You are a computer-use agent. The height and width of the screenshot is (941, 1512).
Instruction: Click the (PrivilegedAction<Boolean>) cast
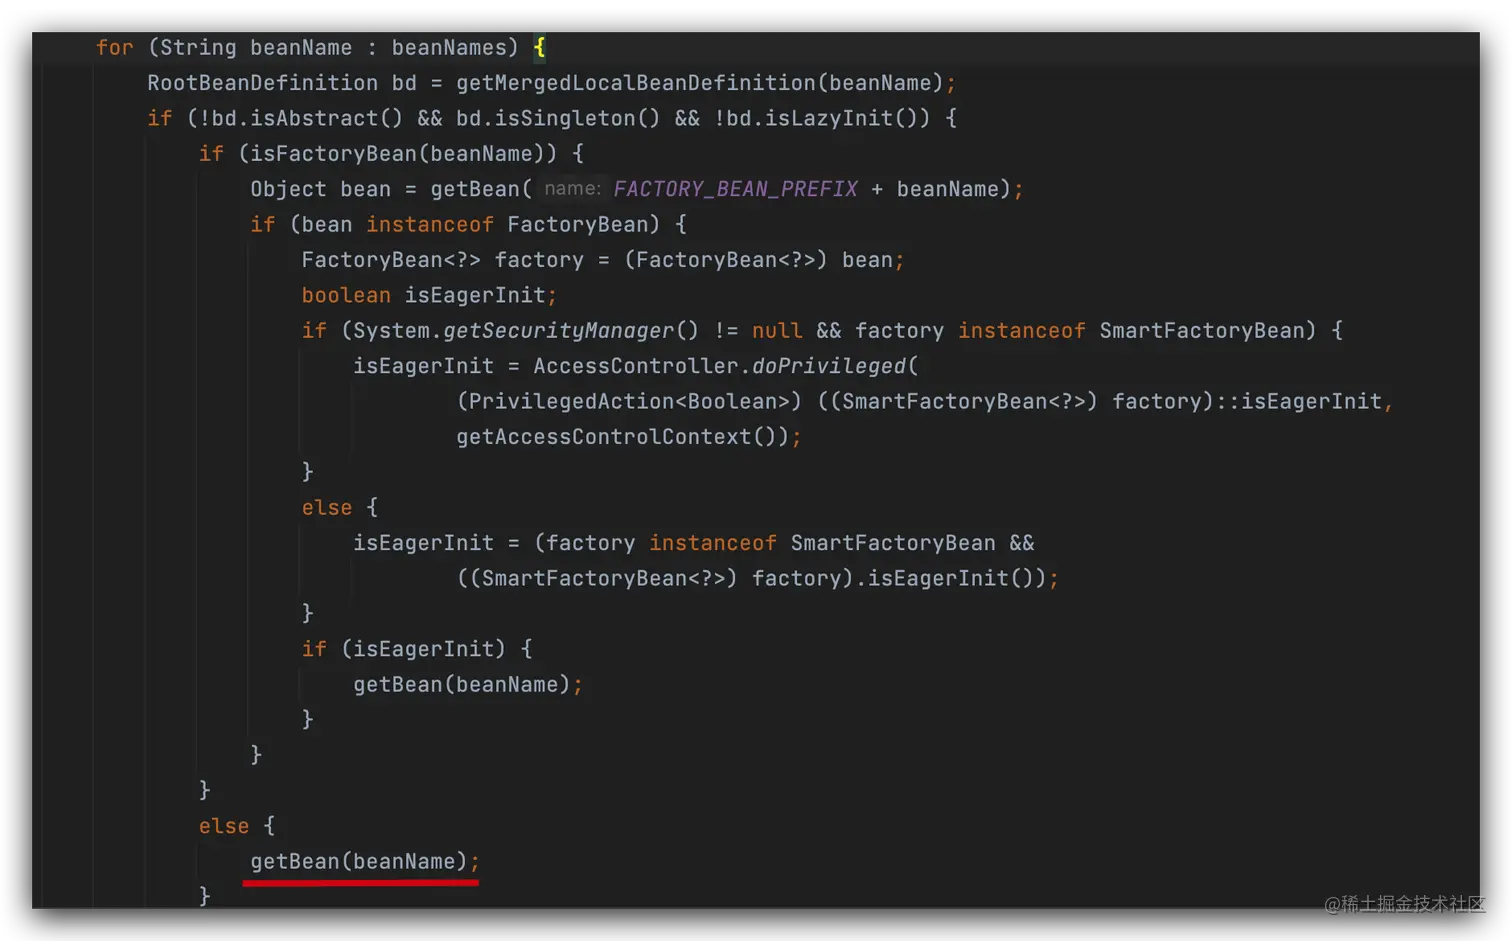629,402
